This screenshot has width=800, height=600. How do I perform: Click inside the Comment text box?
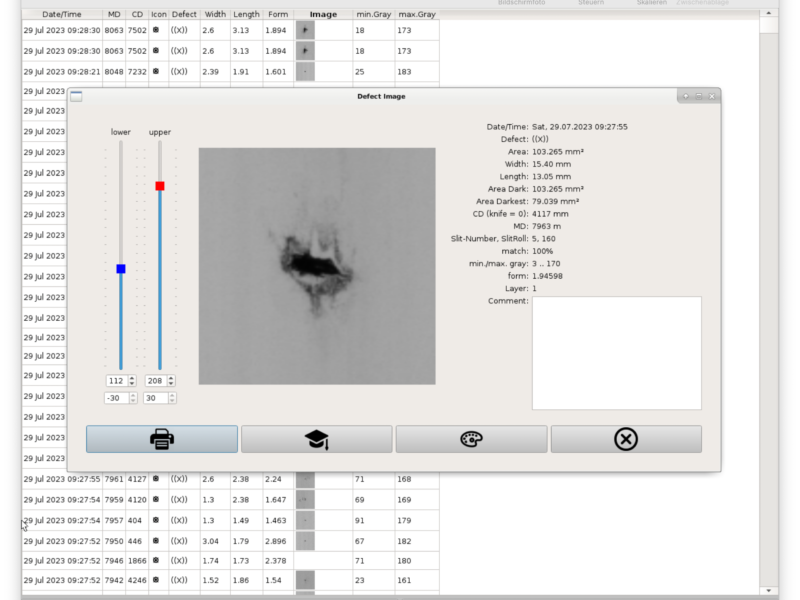[616, 353]
